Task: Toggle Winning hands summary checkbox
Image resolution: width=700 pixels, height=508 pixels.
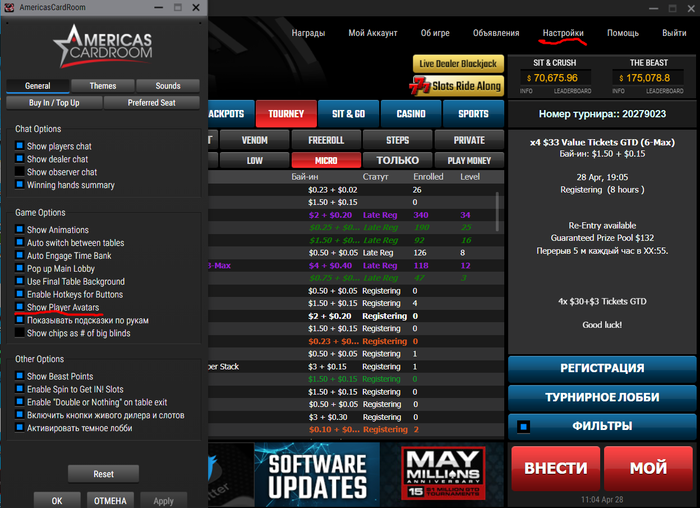Action: (x=20, y=184)
